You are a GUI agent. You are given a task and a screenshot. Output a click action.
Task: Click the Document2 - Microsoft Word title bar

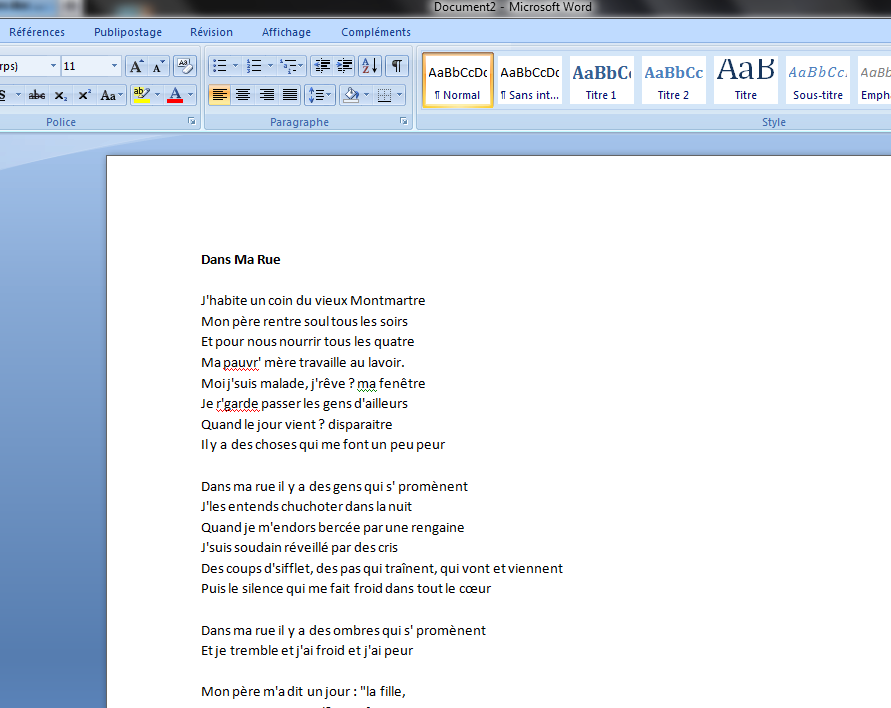click(x=513, y=7)
